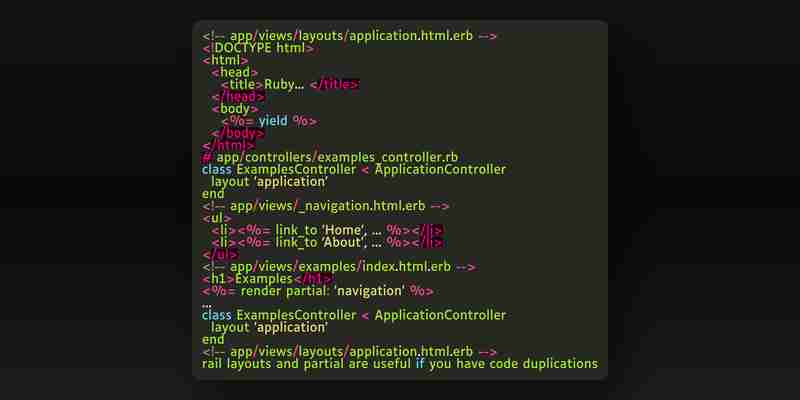The width and height of the screenshot is (800, 400).
Task: Click the opening '<body>' tag line
Action: (x=235, y=109)
